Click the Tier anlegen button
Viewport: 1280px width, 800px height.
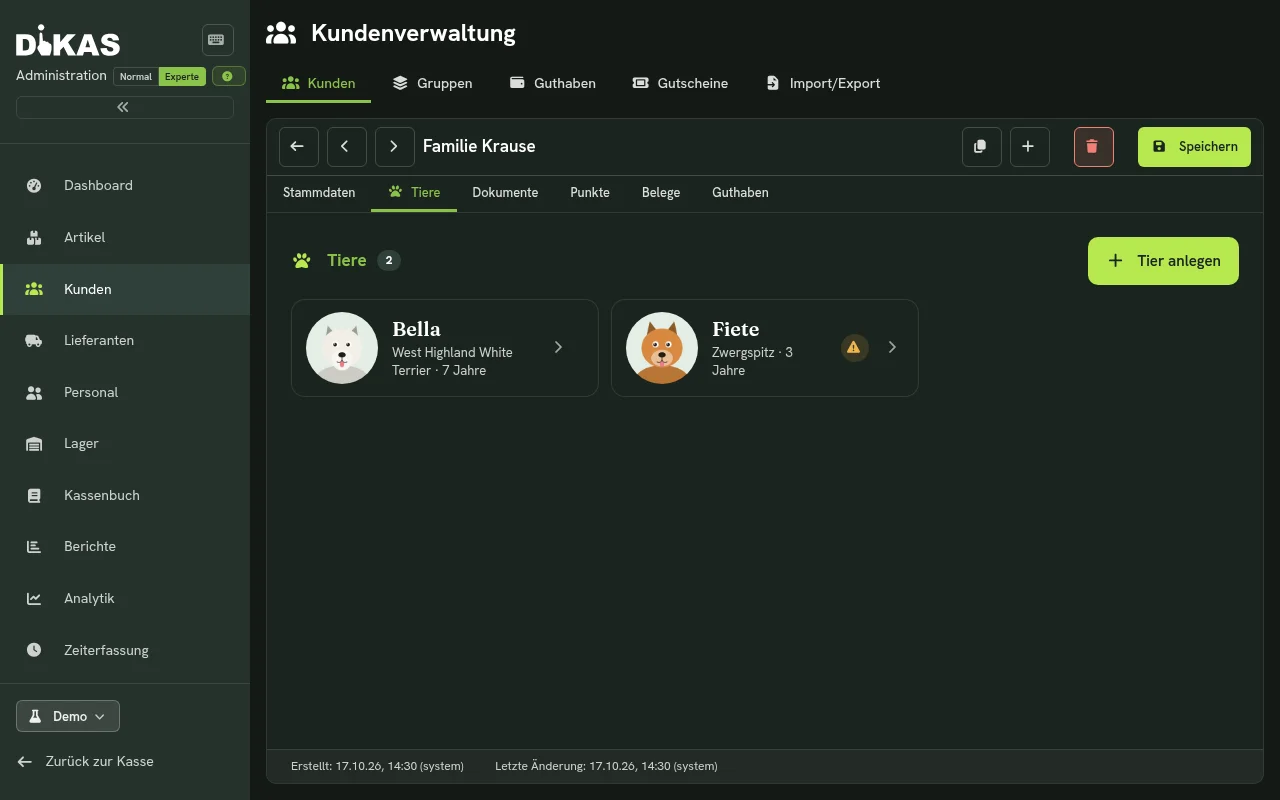(1163, 261)
